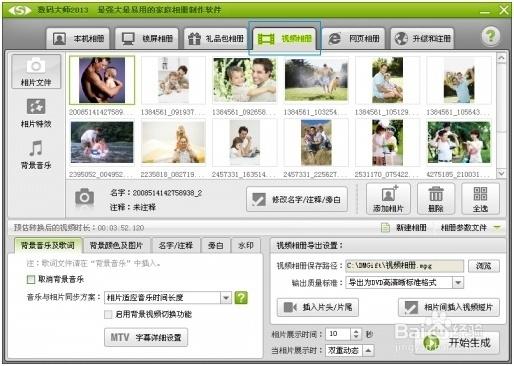The height and width of the screenshot is (366, 514).
Task: Click 相片间插入视频短片 button
Action: tap(449, 307)
